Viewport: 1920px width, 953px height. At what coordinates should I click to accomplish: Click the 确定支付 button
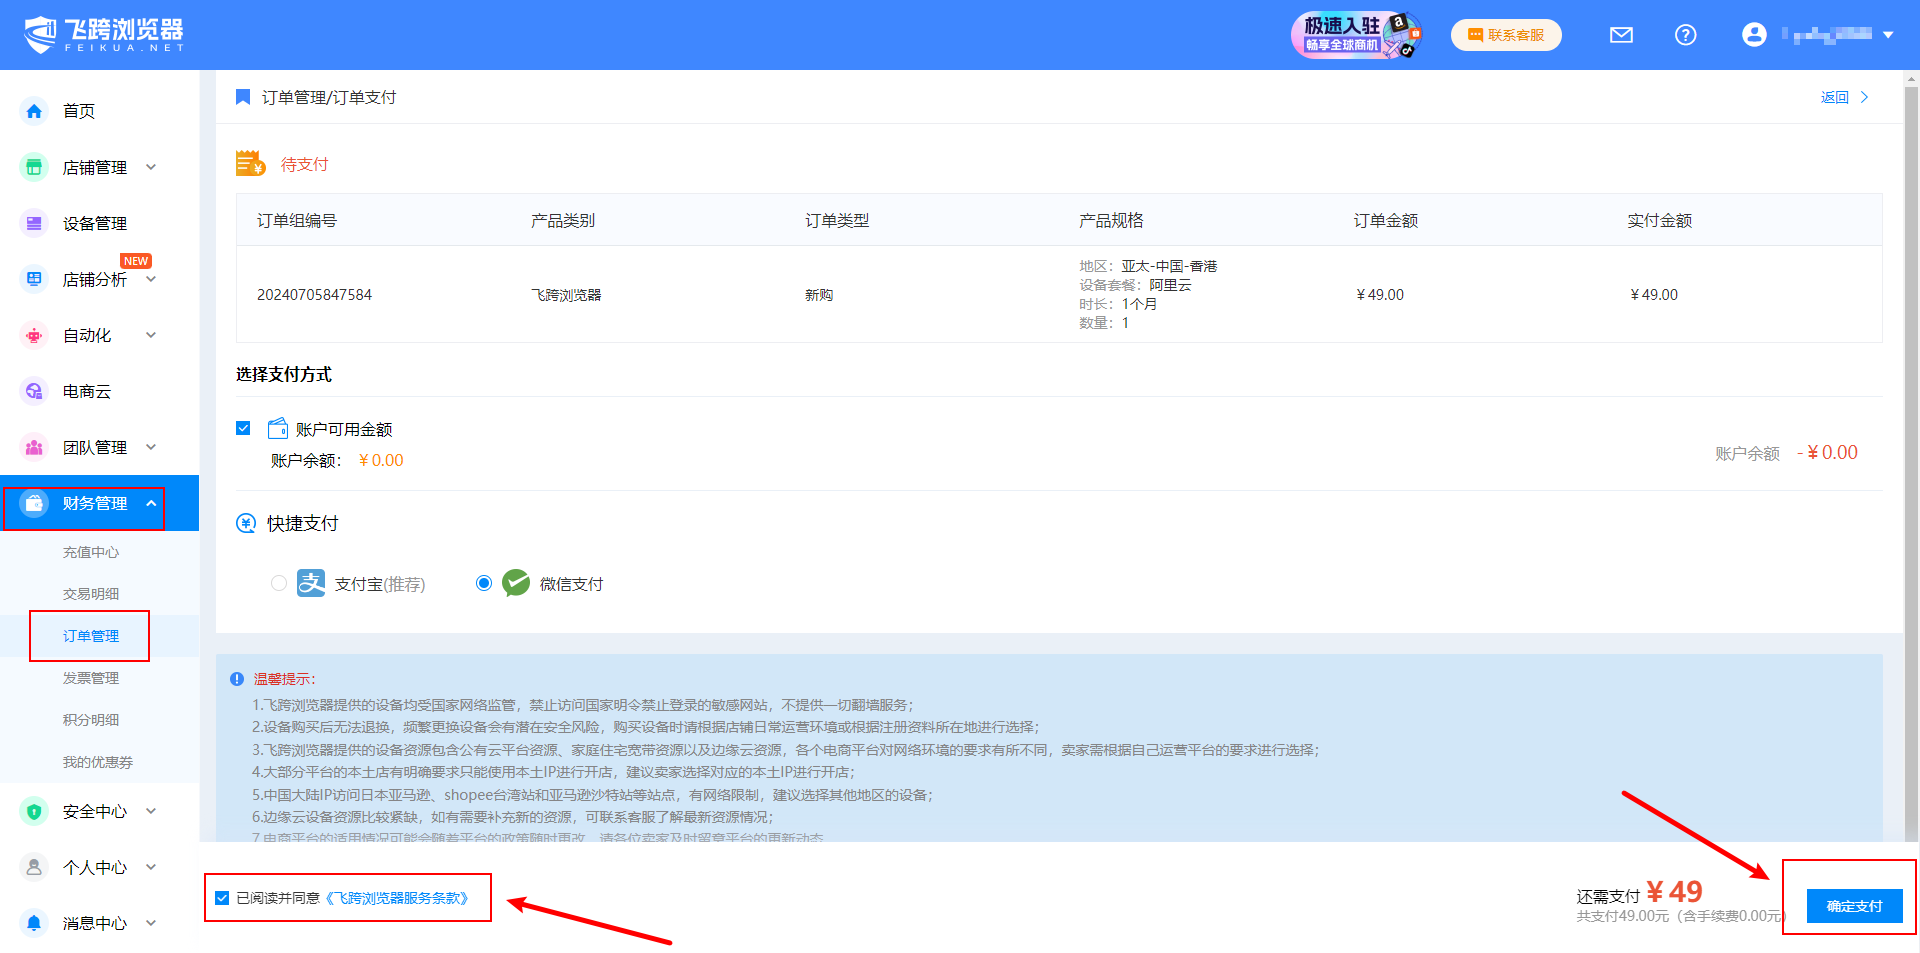(x=1854, y=906)
